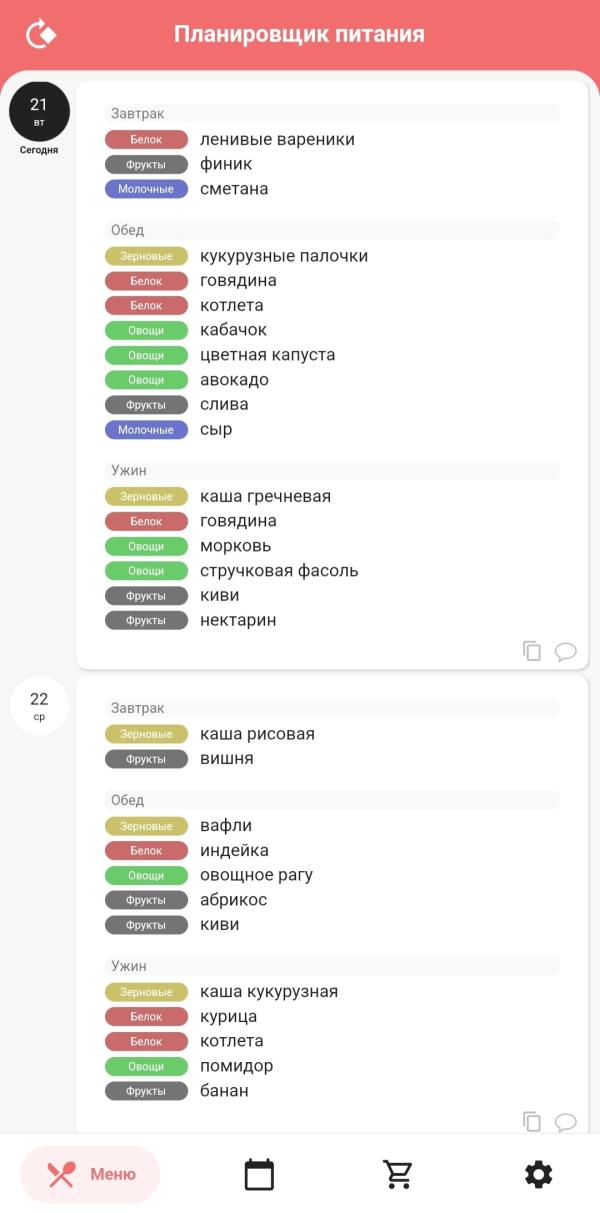Tap the Завтрак header for day 21
Screen dimensions: 600x1213
(332, 114)
